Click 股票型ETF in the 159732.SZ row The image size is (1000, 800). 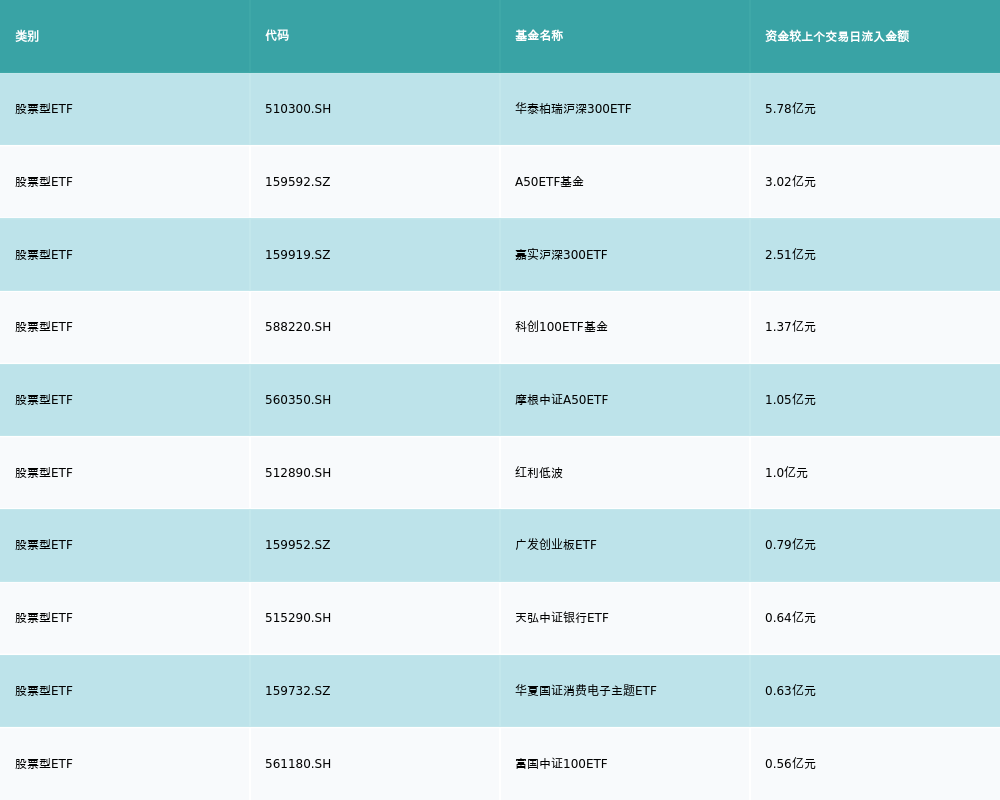[x=44, y=691]
